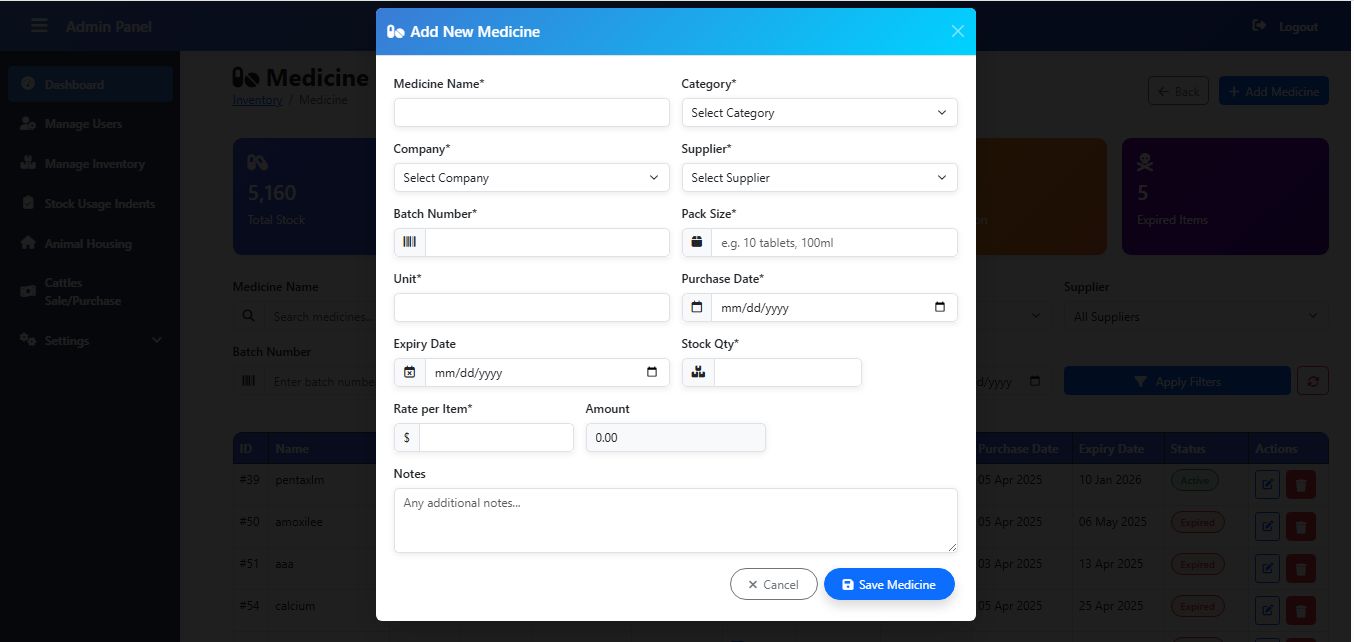1354x642 pixels.
Task: Expand the Select Company dropdown
Action: [531, 178]
